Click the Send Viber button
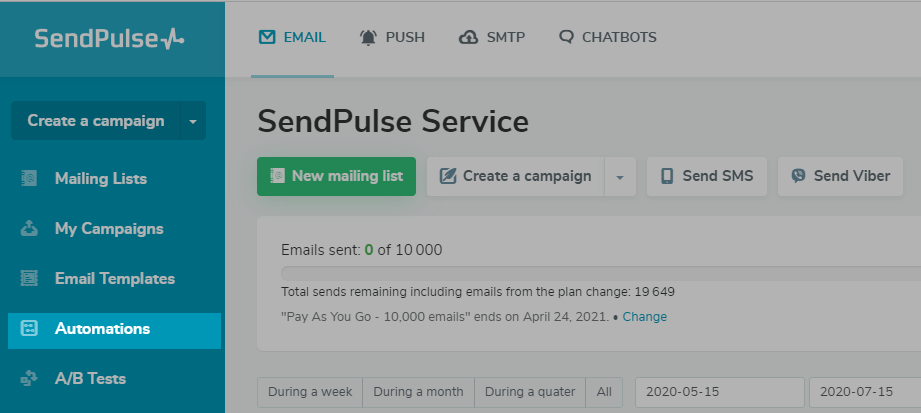Viewport: 921px width, 413px height. [x=841, y=176]
